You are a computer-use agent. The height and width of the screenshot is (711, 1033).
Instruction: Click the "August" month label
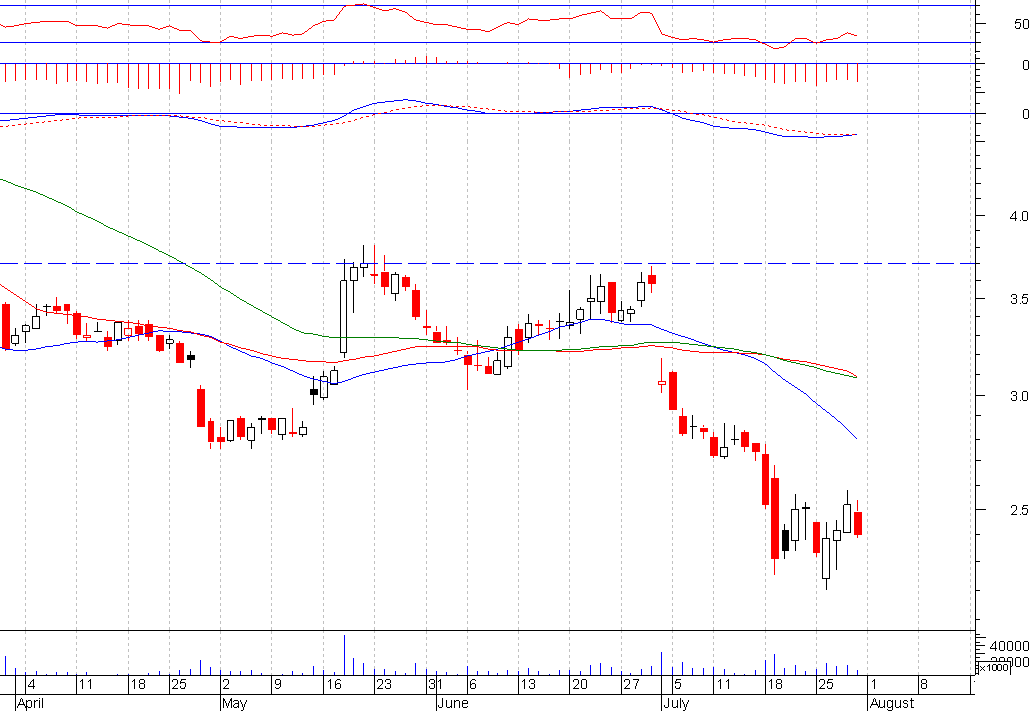pyautogui.click(x=892, y=703)
